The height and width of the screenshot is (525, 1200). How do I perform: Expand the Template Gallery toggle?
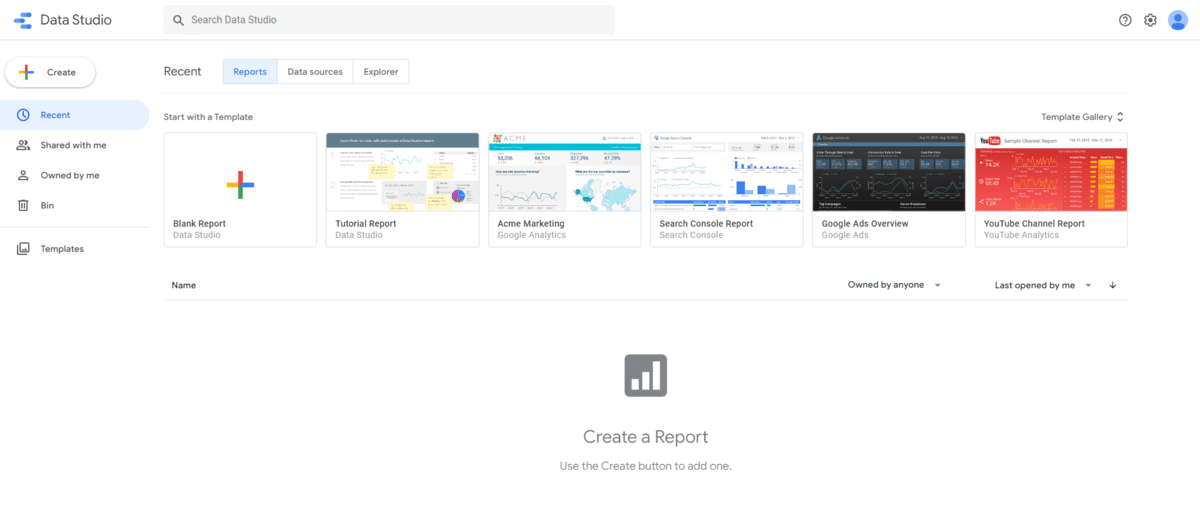pos(1083,117)
